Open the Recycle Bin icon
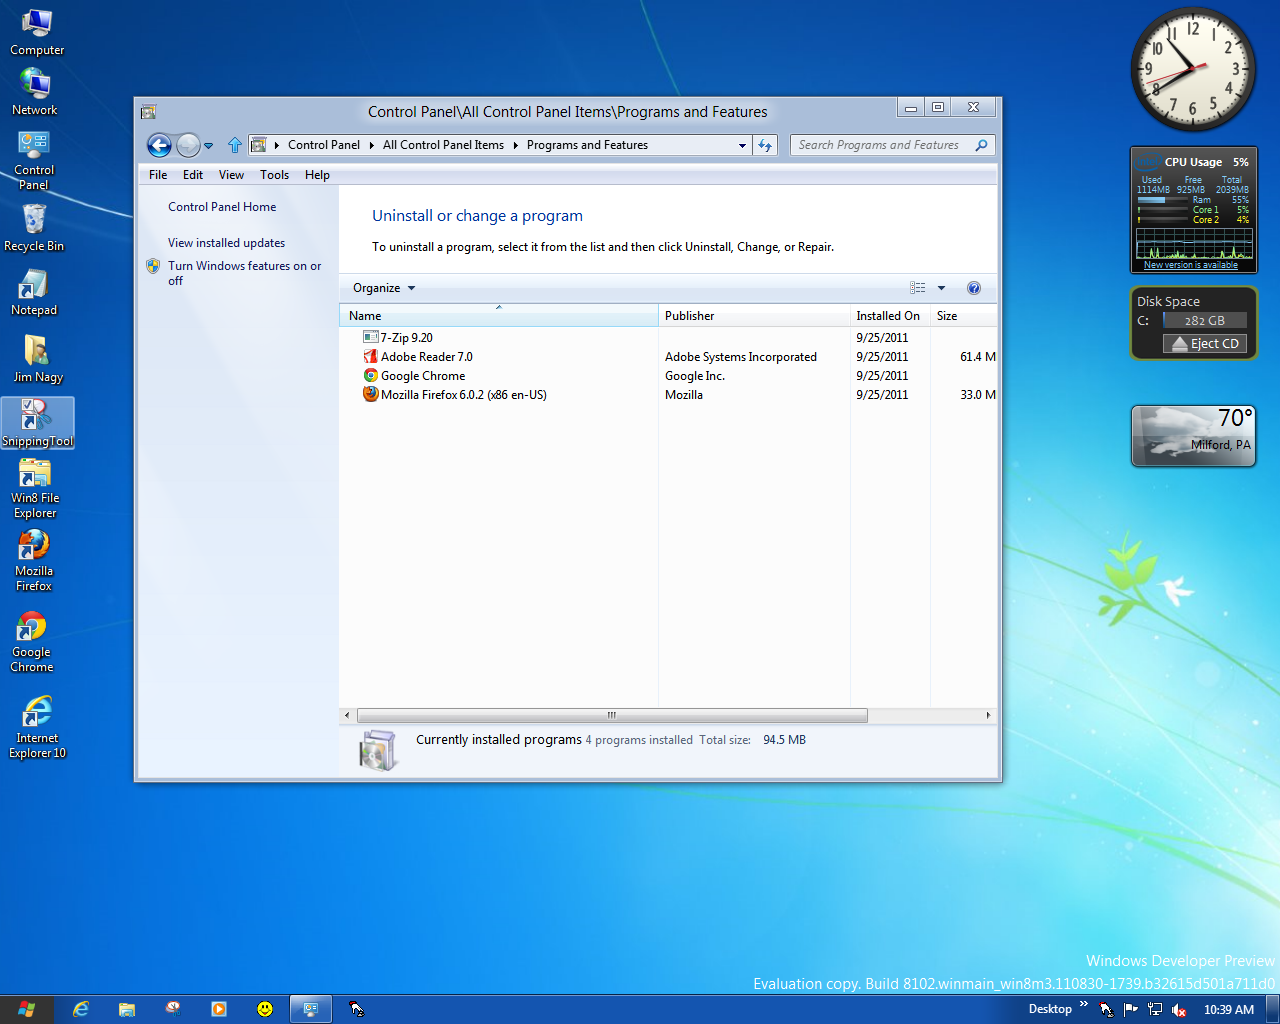1280x1024 pixels. [34, 227]
